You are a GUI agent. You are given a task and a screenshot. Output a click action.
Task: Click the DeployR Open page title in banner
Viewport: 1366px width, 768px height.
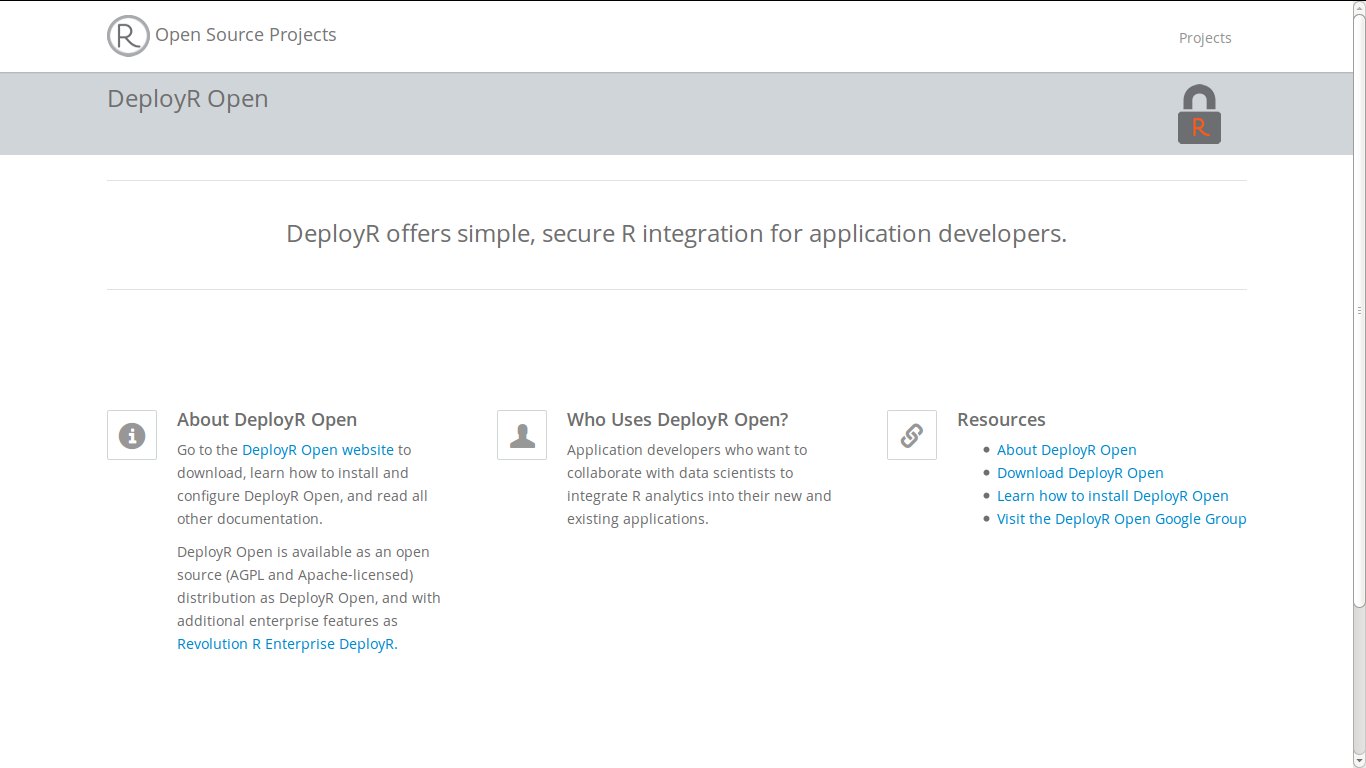[188, 99]
